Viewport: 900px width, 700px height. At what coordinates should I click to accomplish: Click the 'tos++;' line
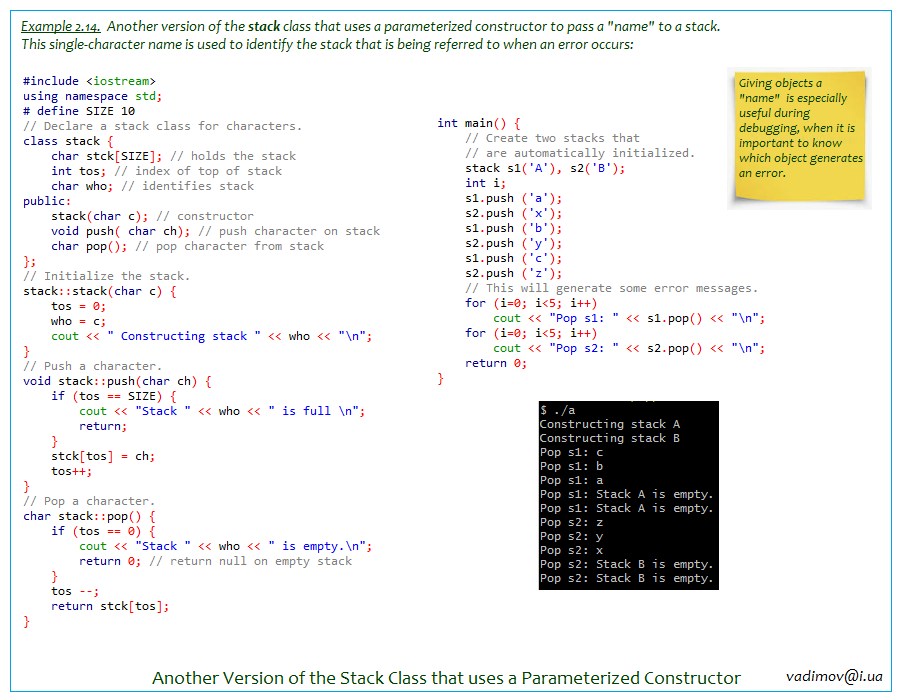pyautogui.click(x=71, y=471)
